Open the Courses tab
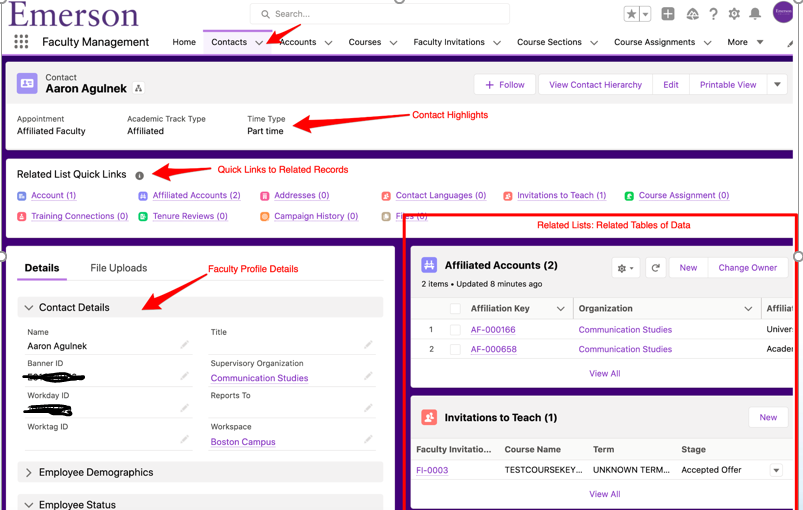The height and width of the screenshot is (510, 803). (x=365, y=42)
